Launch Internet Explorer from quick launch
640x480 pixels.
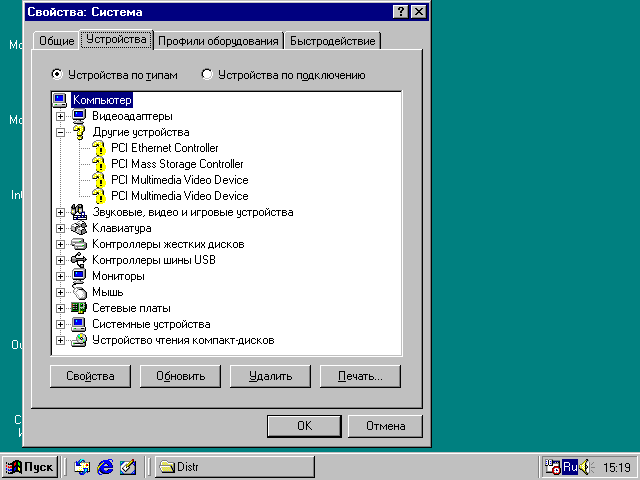(105, 467)
